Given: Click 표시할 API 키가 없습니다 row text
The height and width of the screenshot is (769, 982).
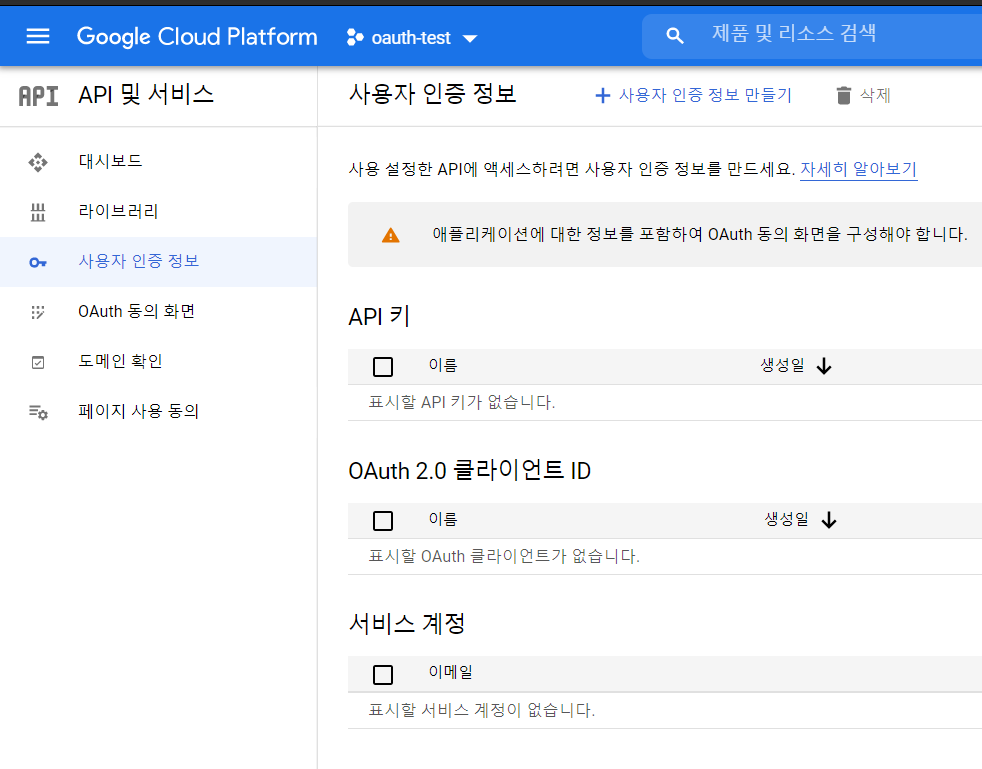Looking at the screenshot, I should click(462, 403).
